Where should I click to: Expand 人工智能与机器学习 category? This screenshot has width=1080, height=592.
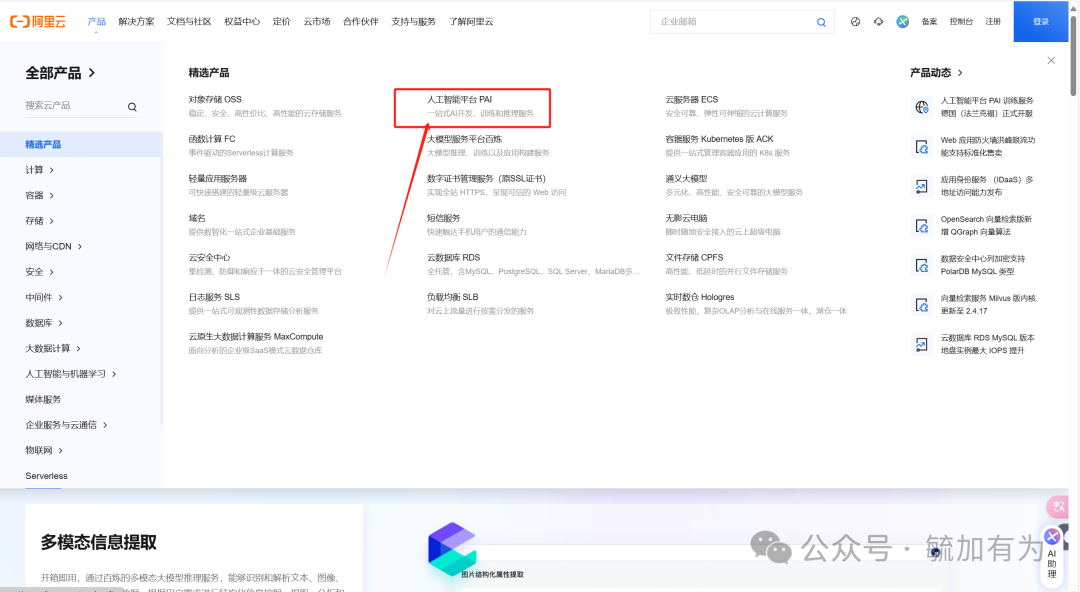coord(114,374)
